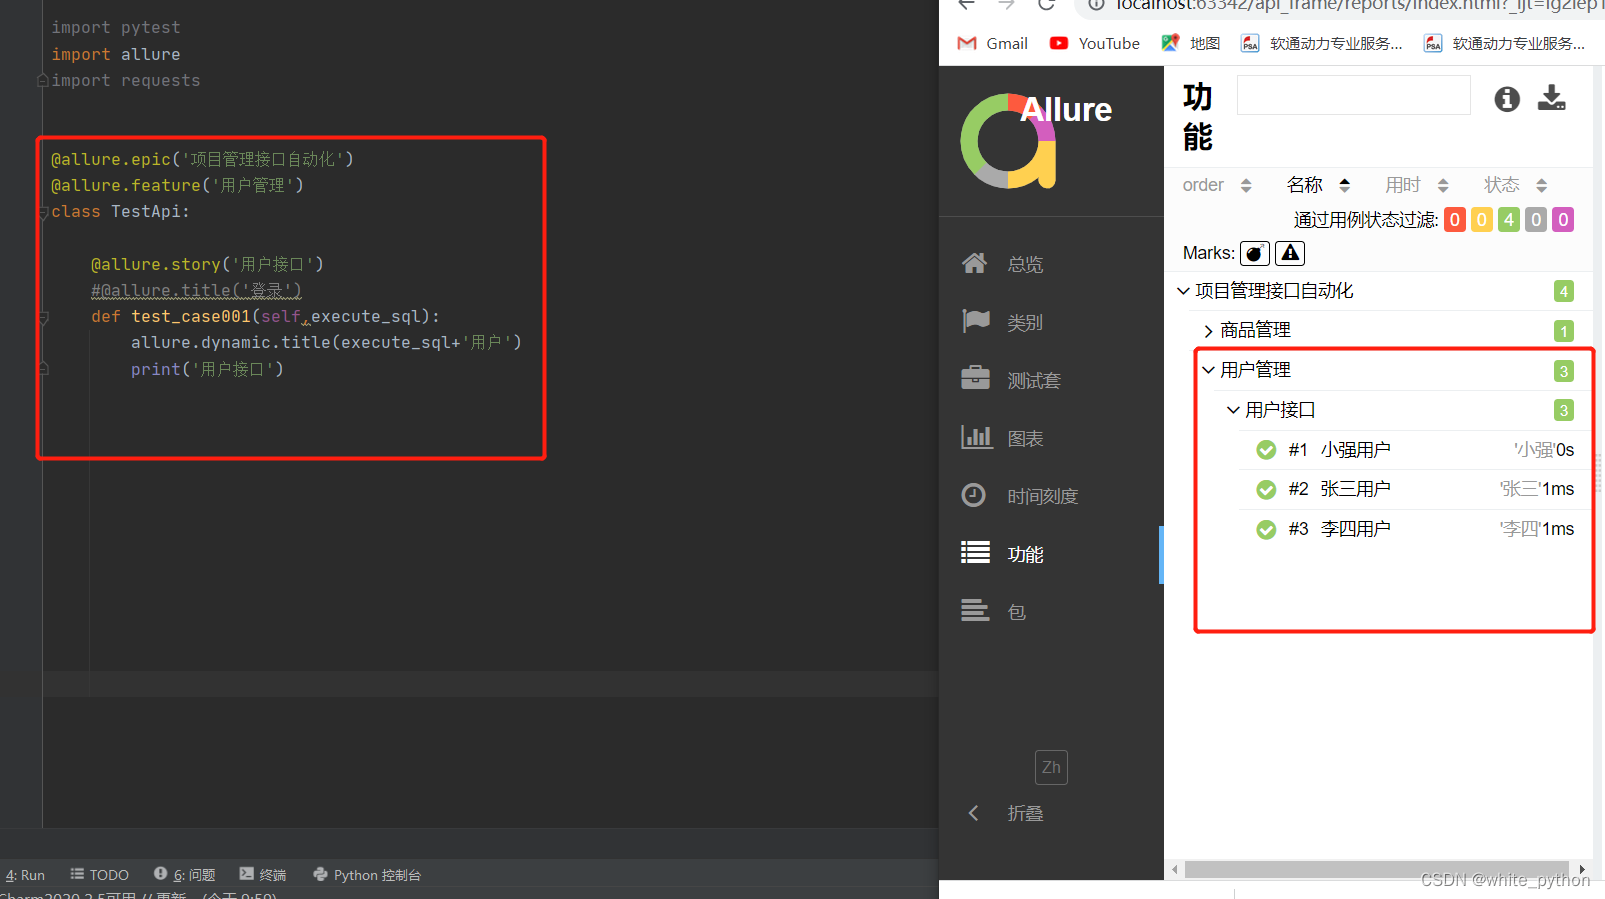Open Behaviors (功能) list icon

coord(975,553)
